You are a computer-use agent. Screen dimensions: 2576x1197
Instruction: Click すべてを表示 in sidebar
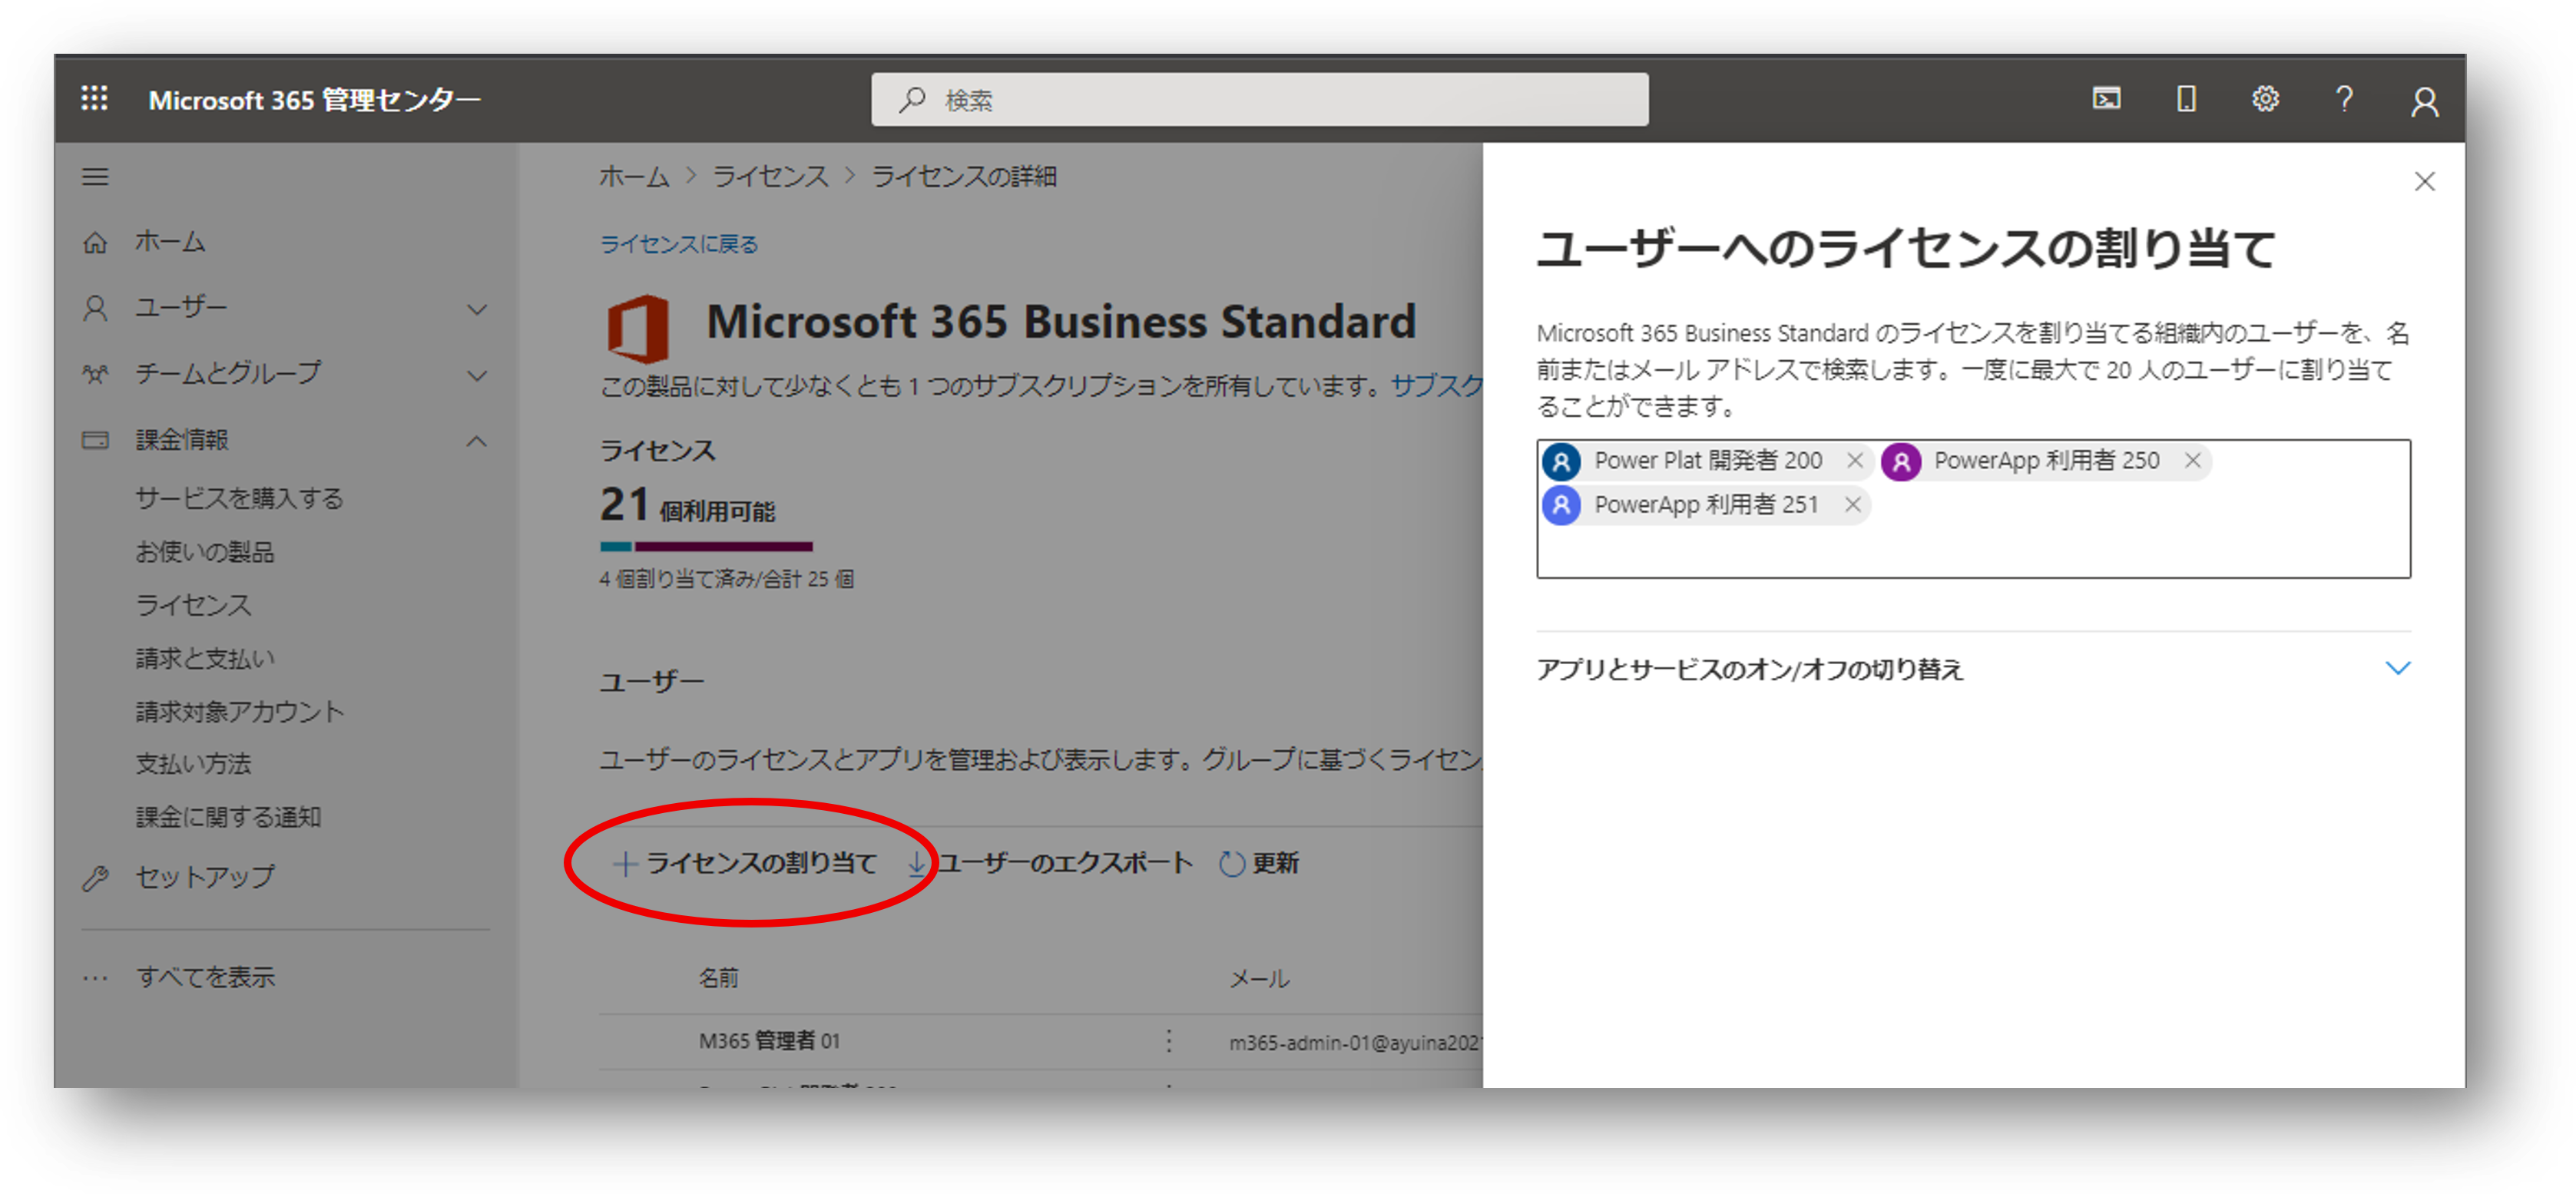click(x=205, y=977)
